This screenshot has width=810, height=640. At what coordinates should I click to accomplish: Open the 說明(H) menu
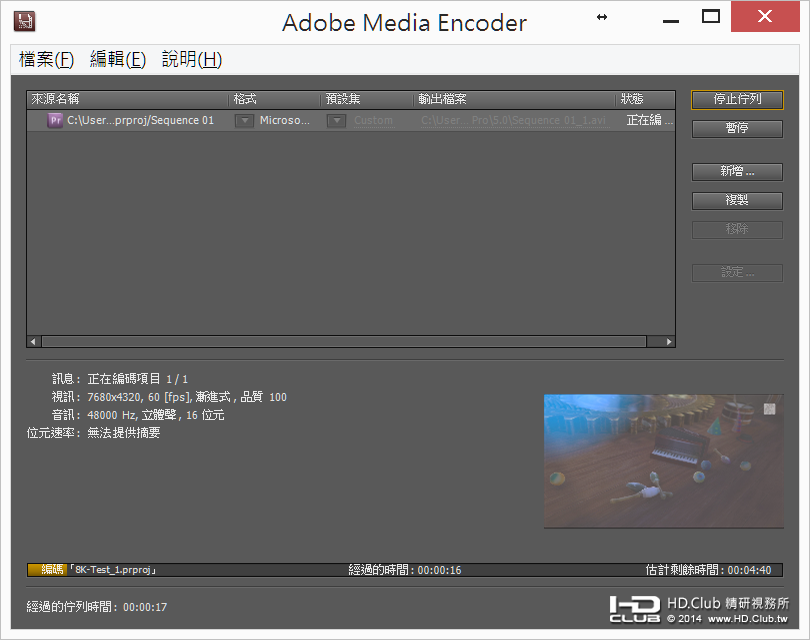[192, 59]
